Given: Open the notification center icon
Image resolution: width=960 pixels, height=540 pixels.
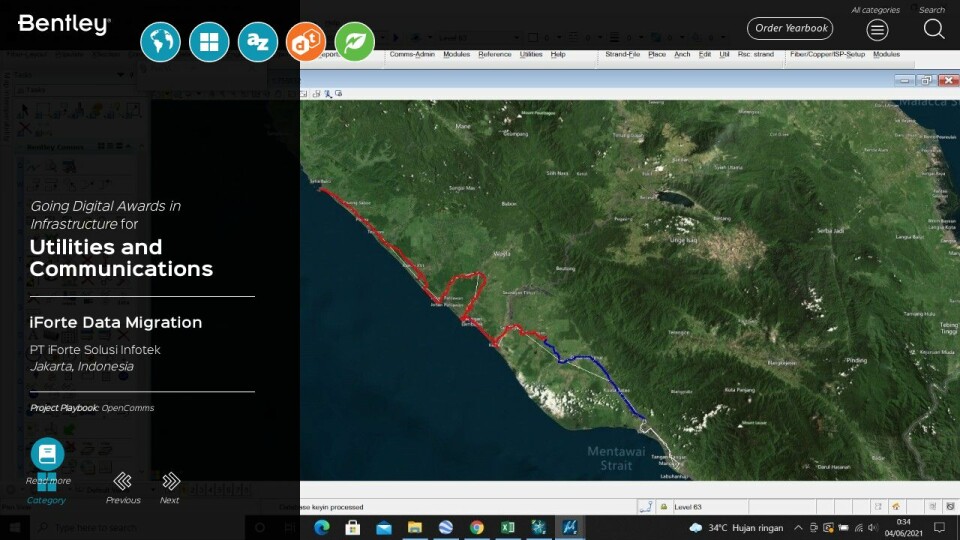Looking at the screenshot, I should (939, 528).
